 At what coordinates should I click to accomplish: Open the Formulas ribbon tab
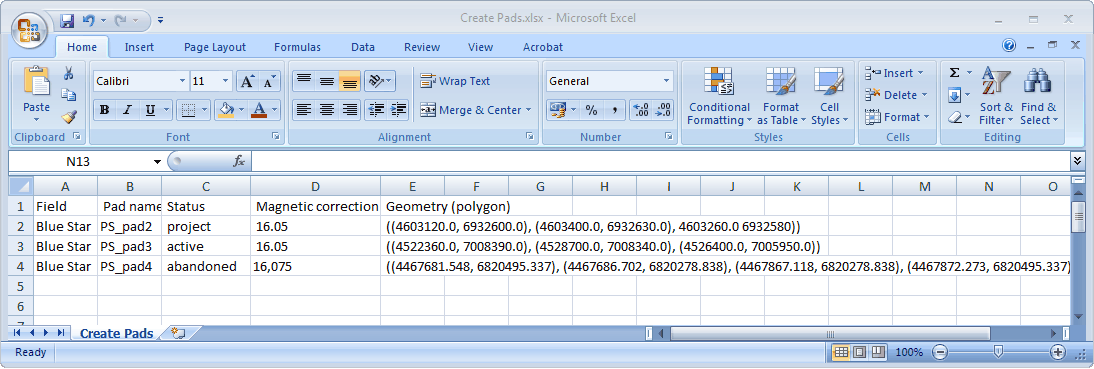pyautogui.click(x=297, y=47)
